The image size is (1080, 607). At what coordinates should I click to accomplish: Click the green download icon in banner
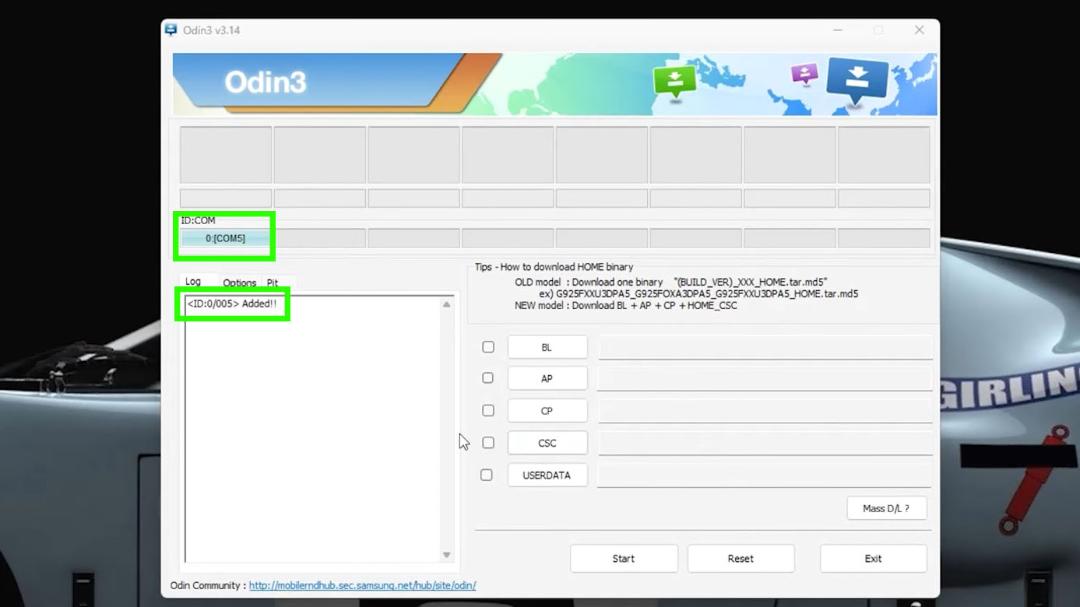(674, 81)
